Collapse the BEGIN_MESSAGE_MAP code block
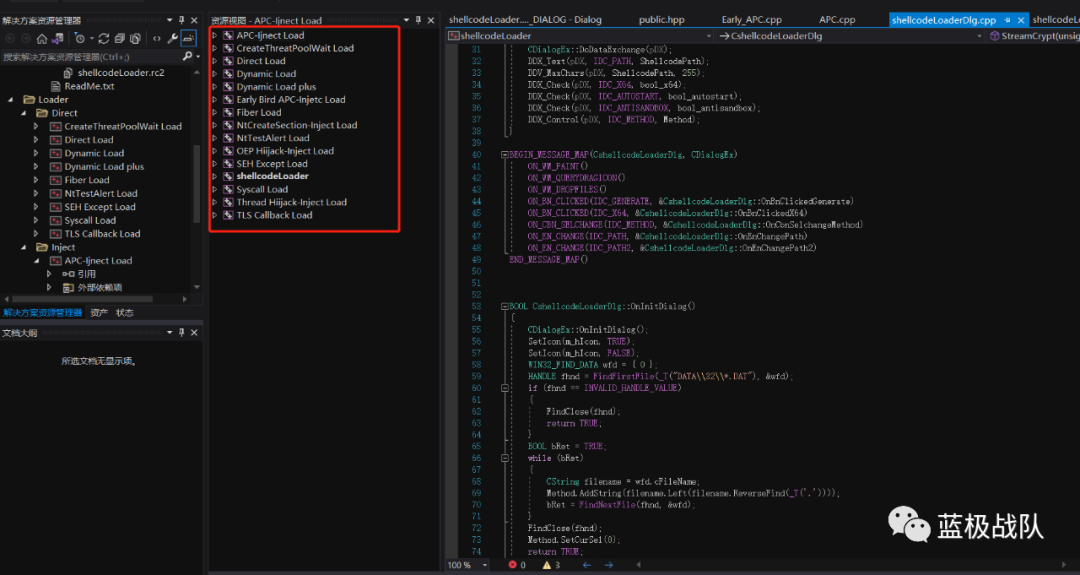This screenshot has height=575, width=1080. pos(505,155)
